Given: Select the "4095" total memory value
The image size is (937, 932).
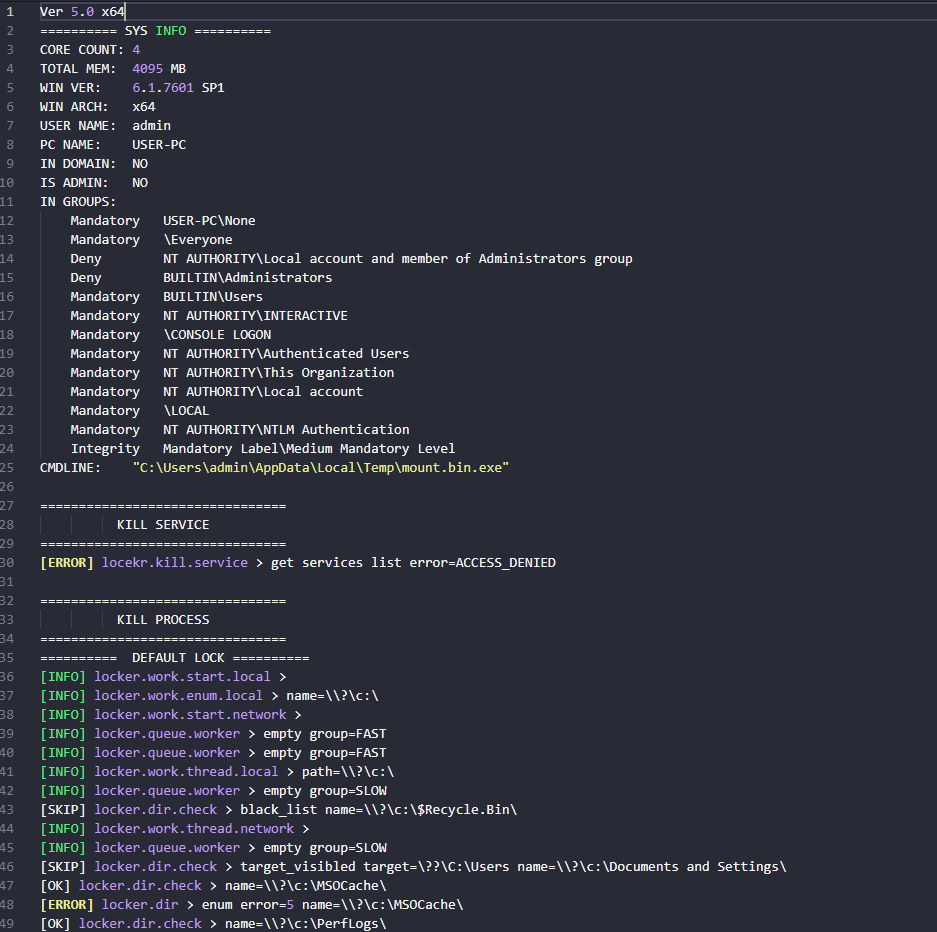Looking at the screenshot, I should click(x=148, y=69).
